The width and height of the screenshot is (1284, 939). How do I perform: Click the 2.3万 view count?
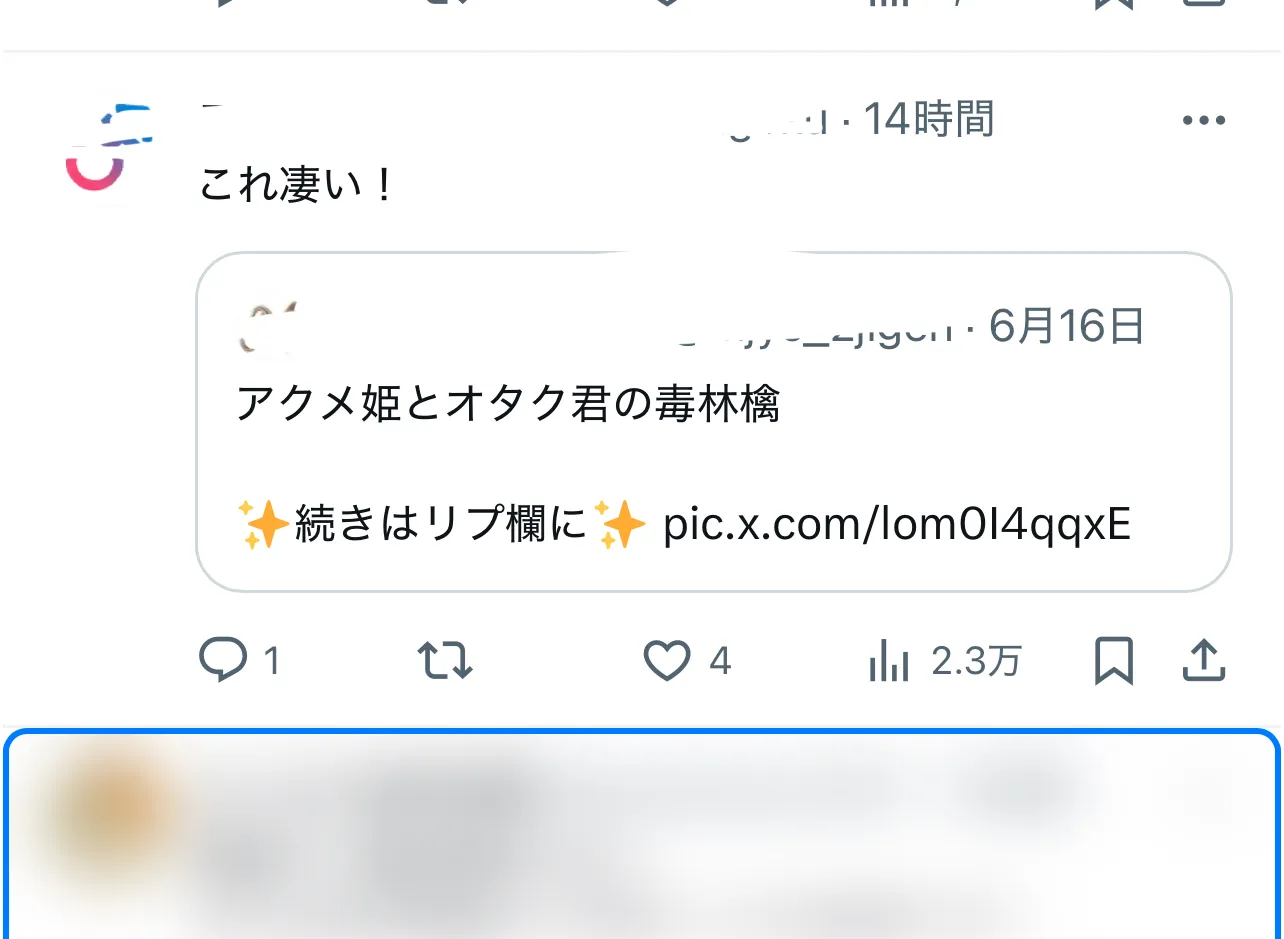[976, 661]
